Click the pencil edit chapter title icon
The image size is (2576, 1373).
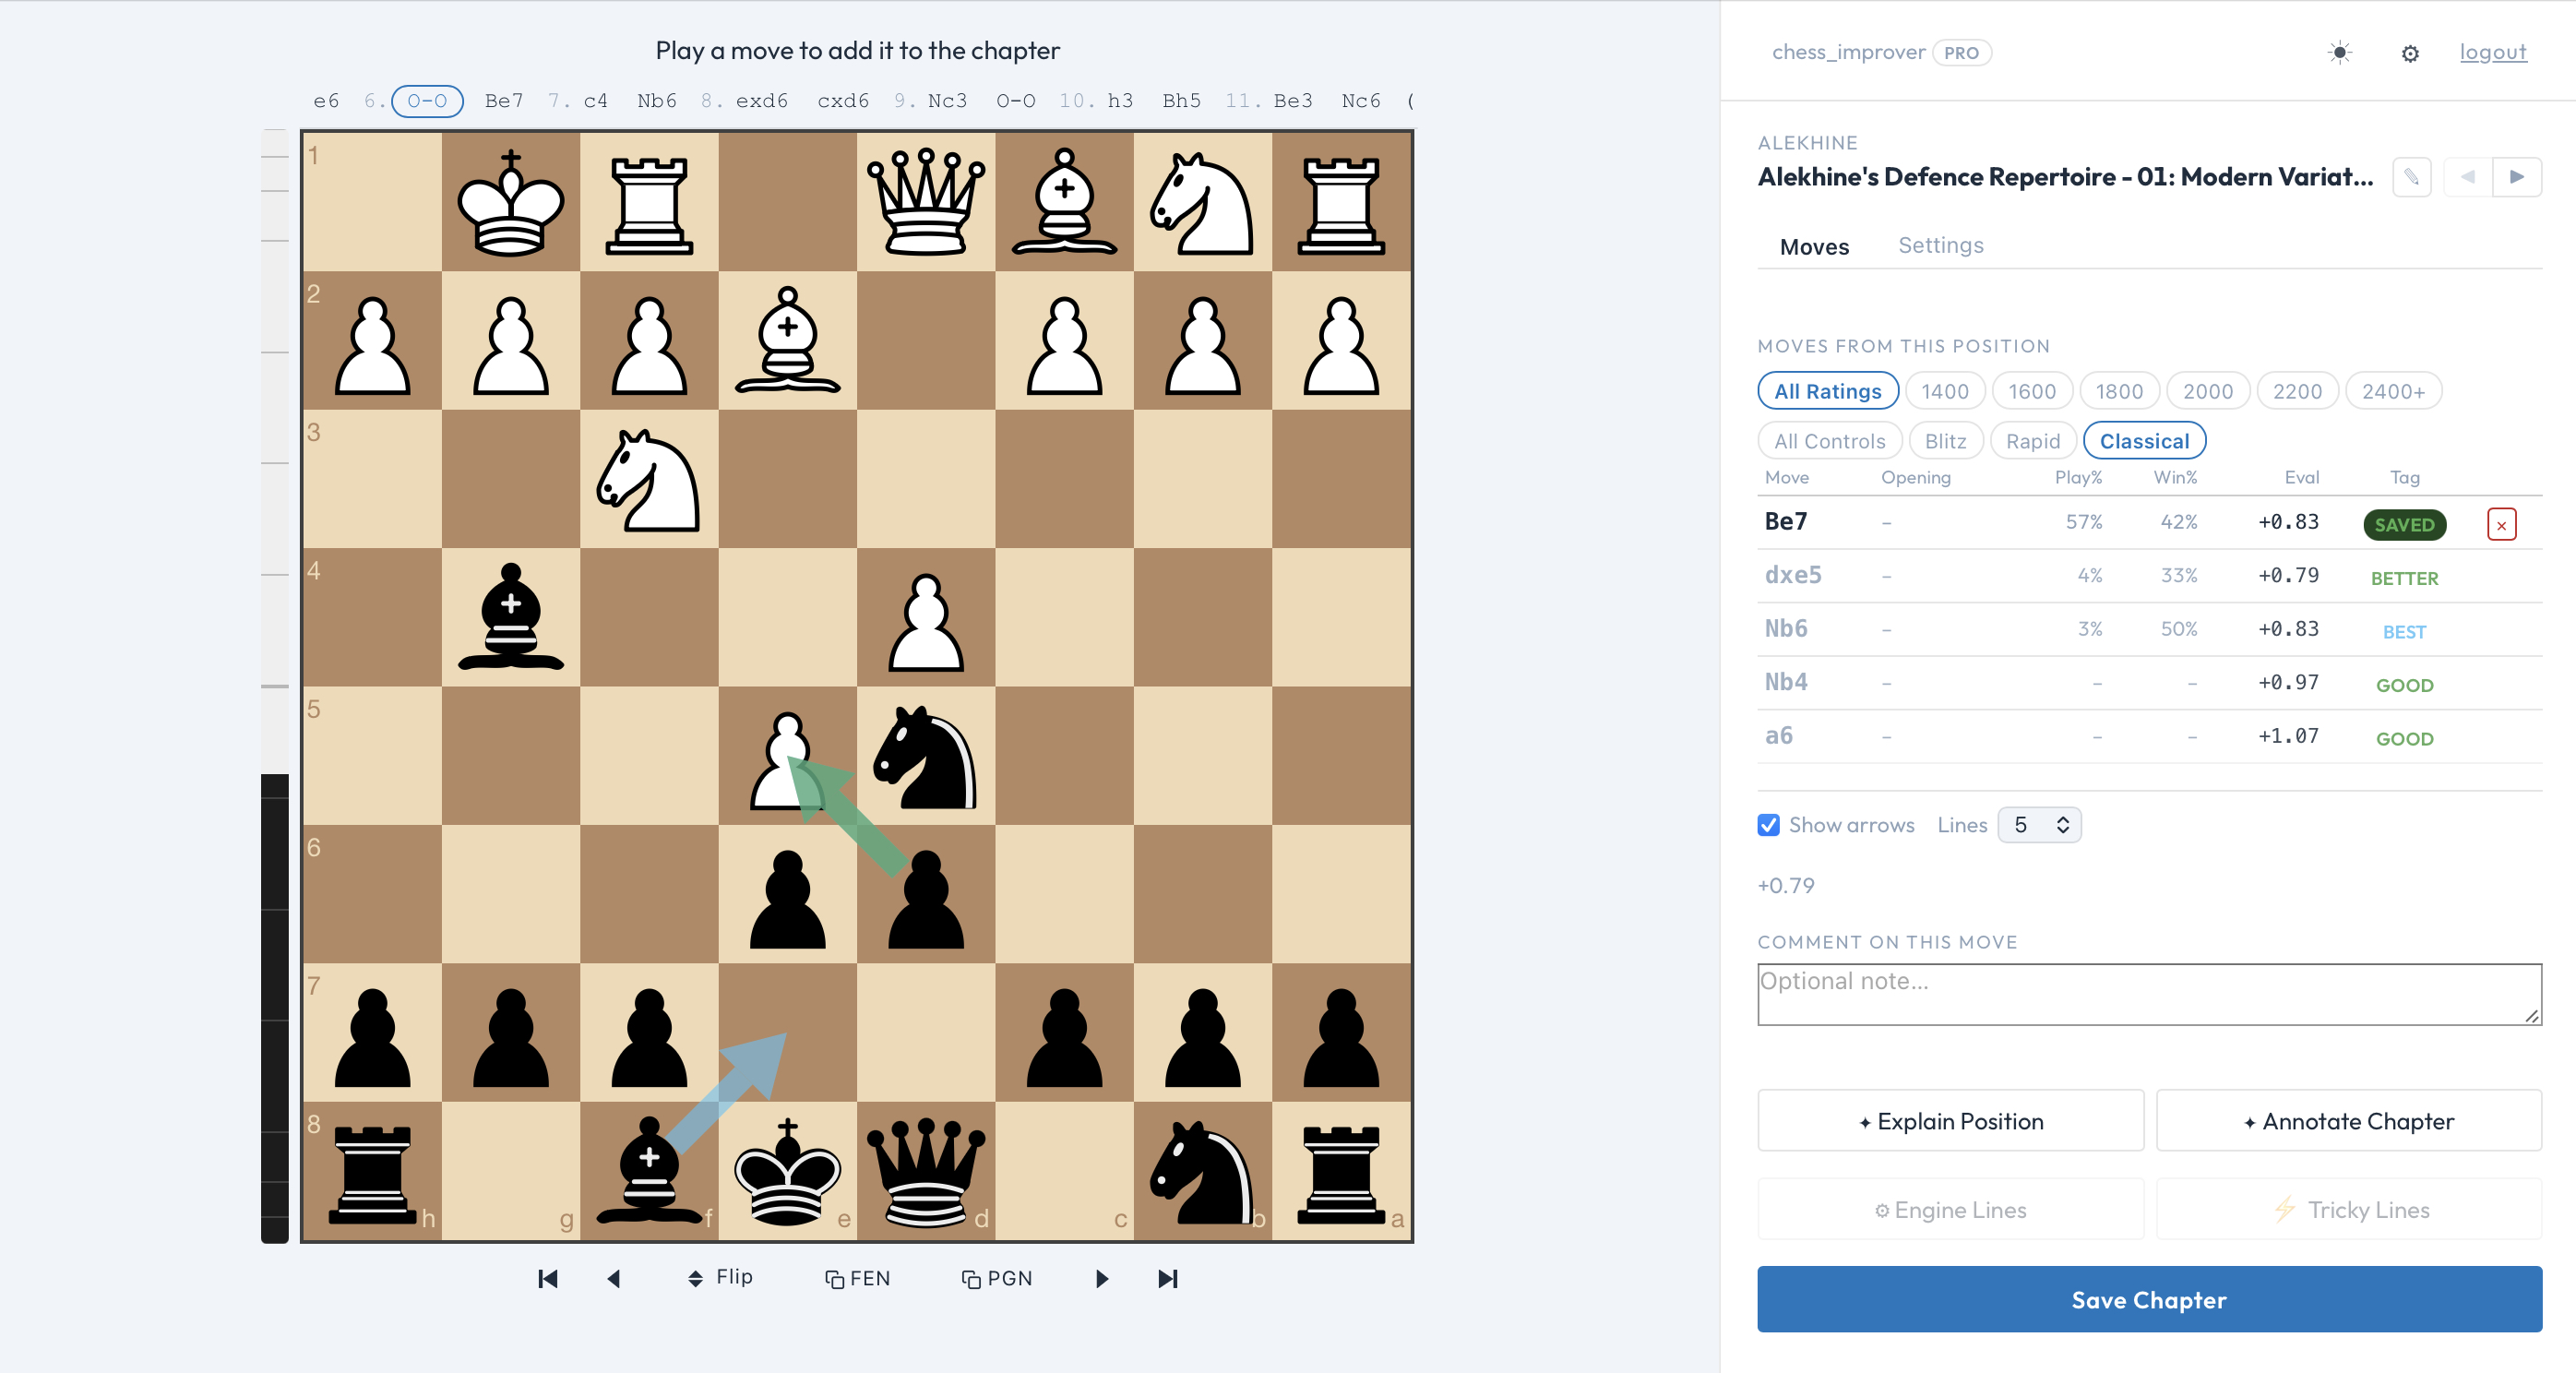pyautogui.click(x=2411, y=177)
